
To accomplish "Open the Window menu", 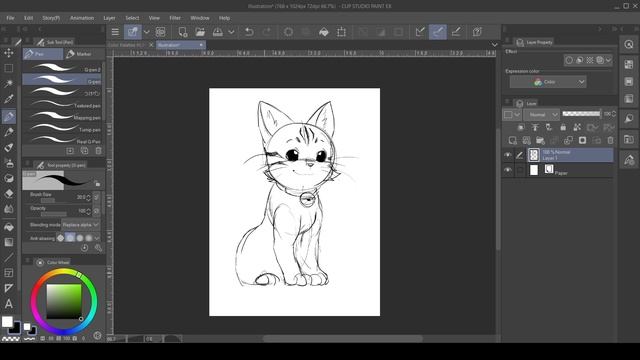I will pos(200,18).
